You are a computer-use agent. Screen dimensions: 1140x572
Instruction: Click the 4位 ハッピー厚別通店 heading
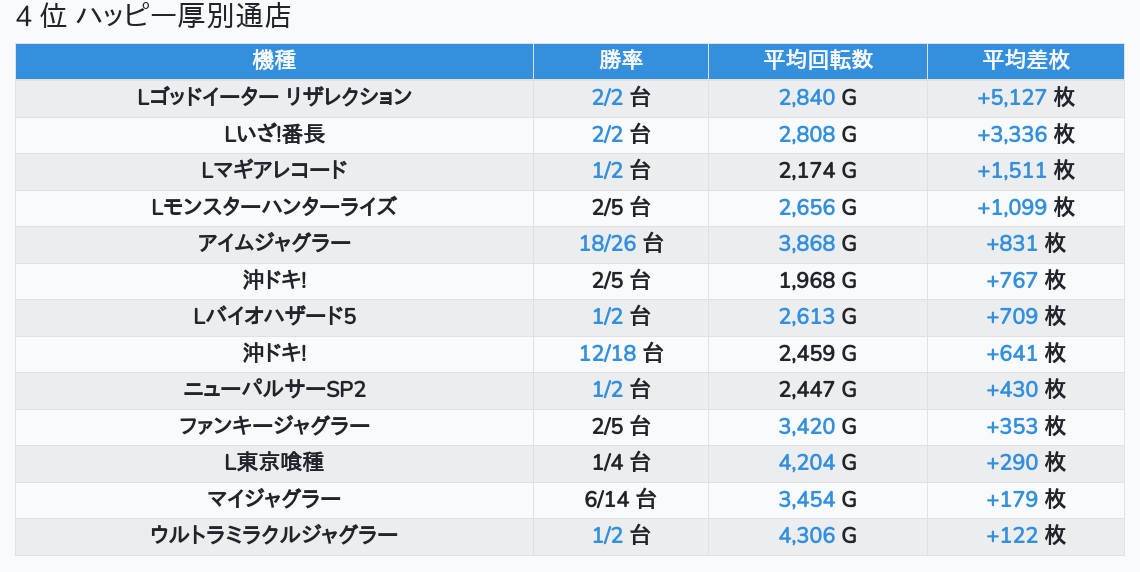point(153,16)
